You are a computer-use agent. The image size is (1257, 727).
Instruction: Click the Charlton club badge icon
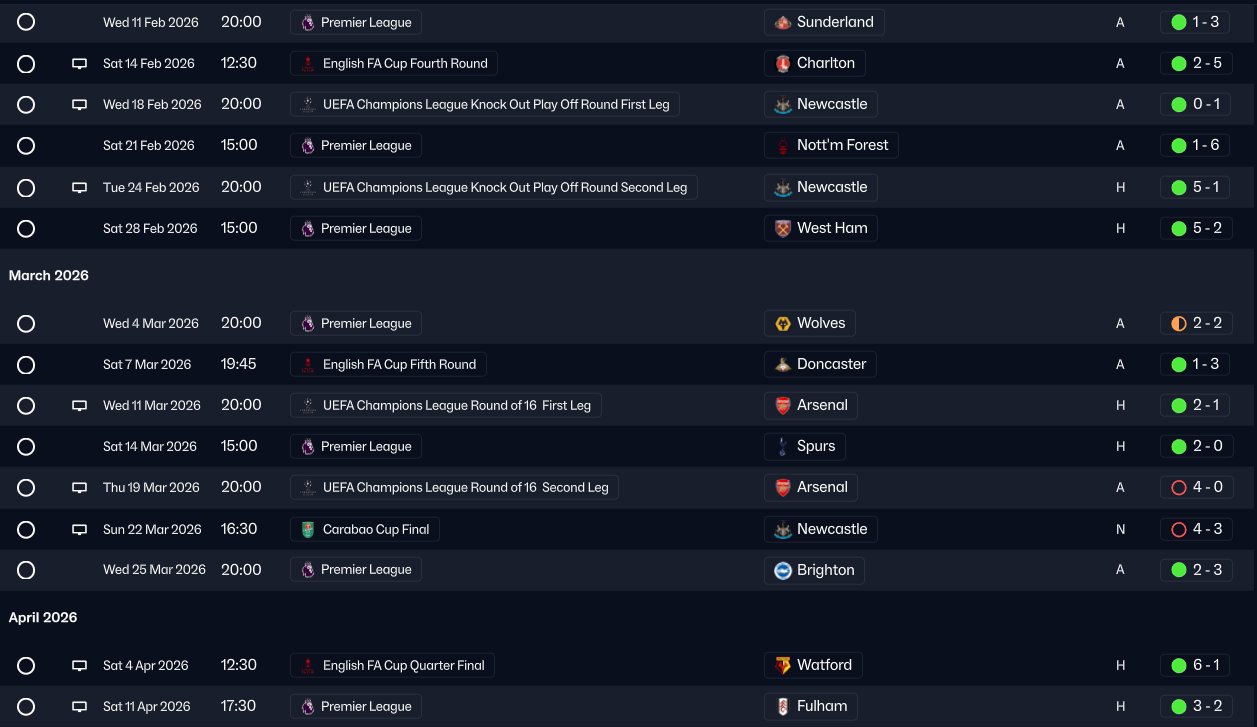(783, 64)
